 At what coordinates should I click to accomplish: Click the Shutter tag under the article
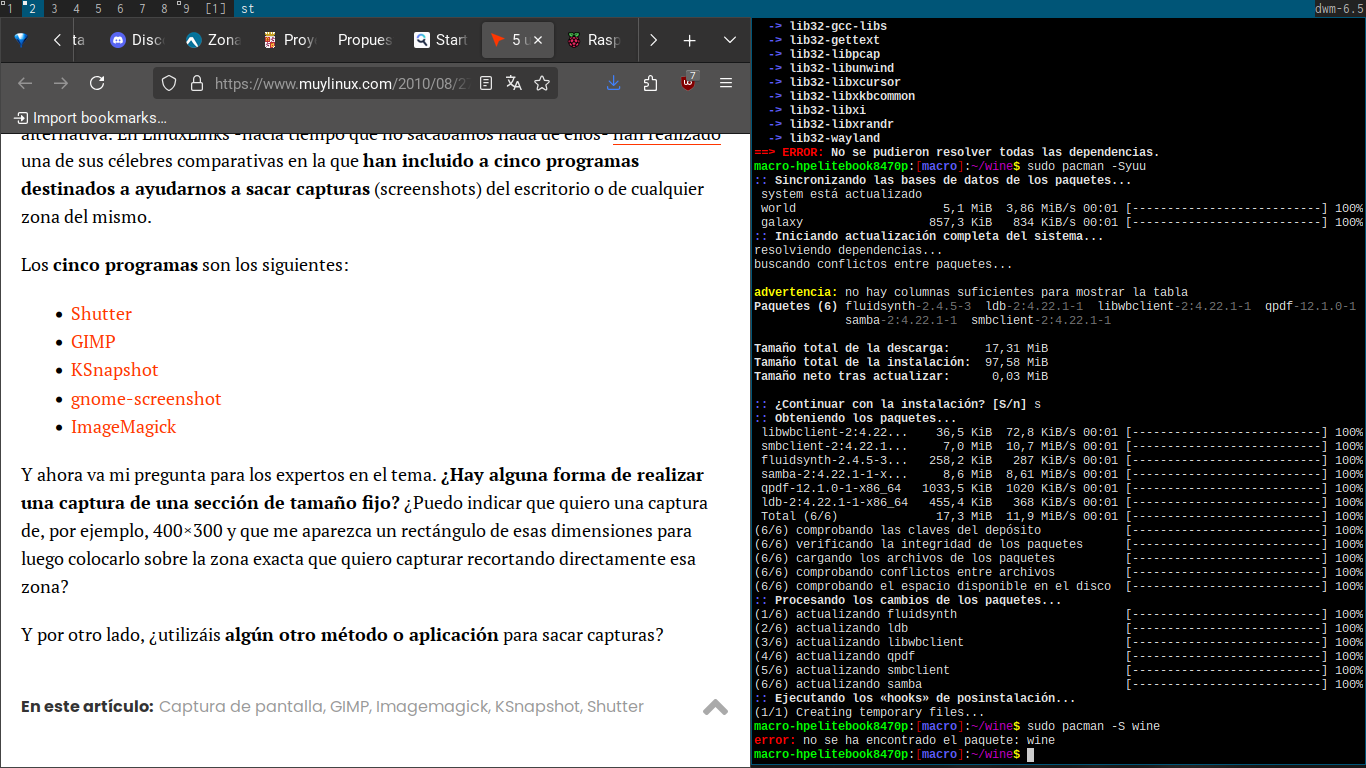(x=615, y=706)
